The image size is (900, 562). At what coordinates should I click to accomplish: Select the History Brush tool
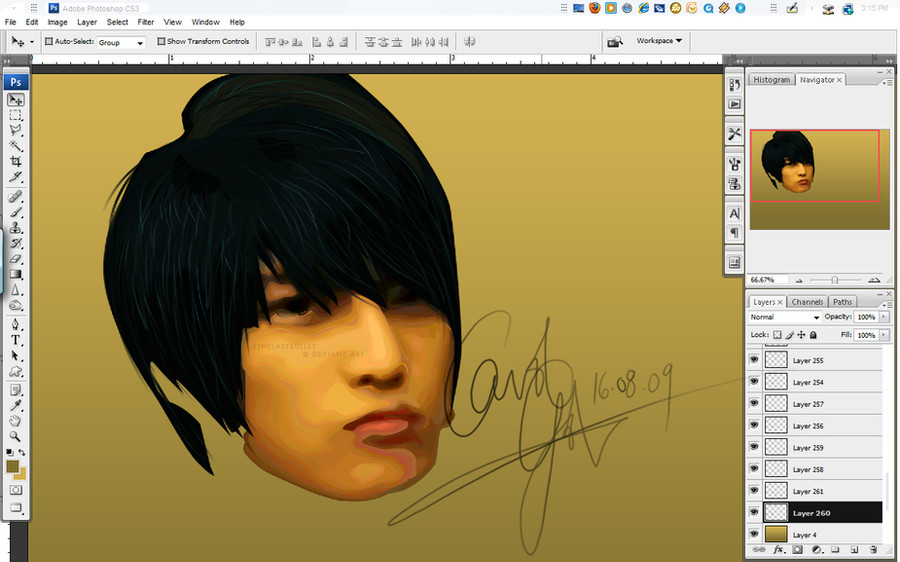[15, 243]
